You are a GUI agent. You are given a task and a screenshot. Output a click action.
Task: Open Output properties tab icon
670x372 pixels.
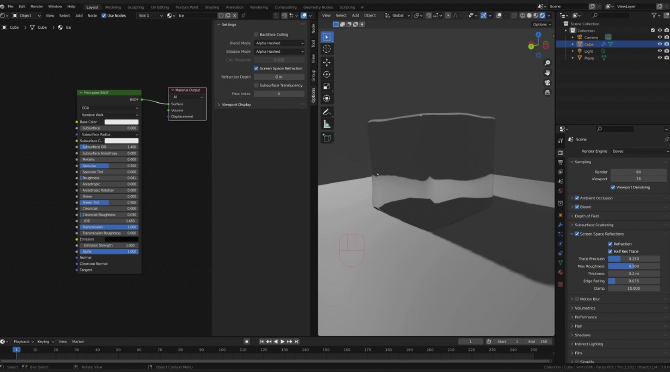(561, 162)
